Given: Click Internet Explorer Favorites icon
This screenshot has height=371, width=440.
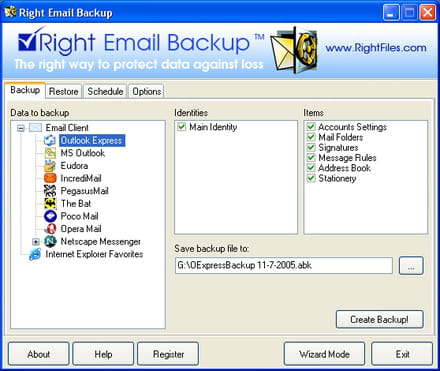Looking at the screenshot, I should point(35,254).
